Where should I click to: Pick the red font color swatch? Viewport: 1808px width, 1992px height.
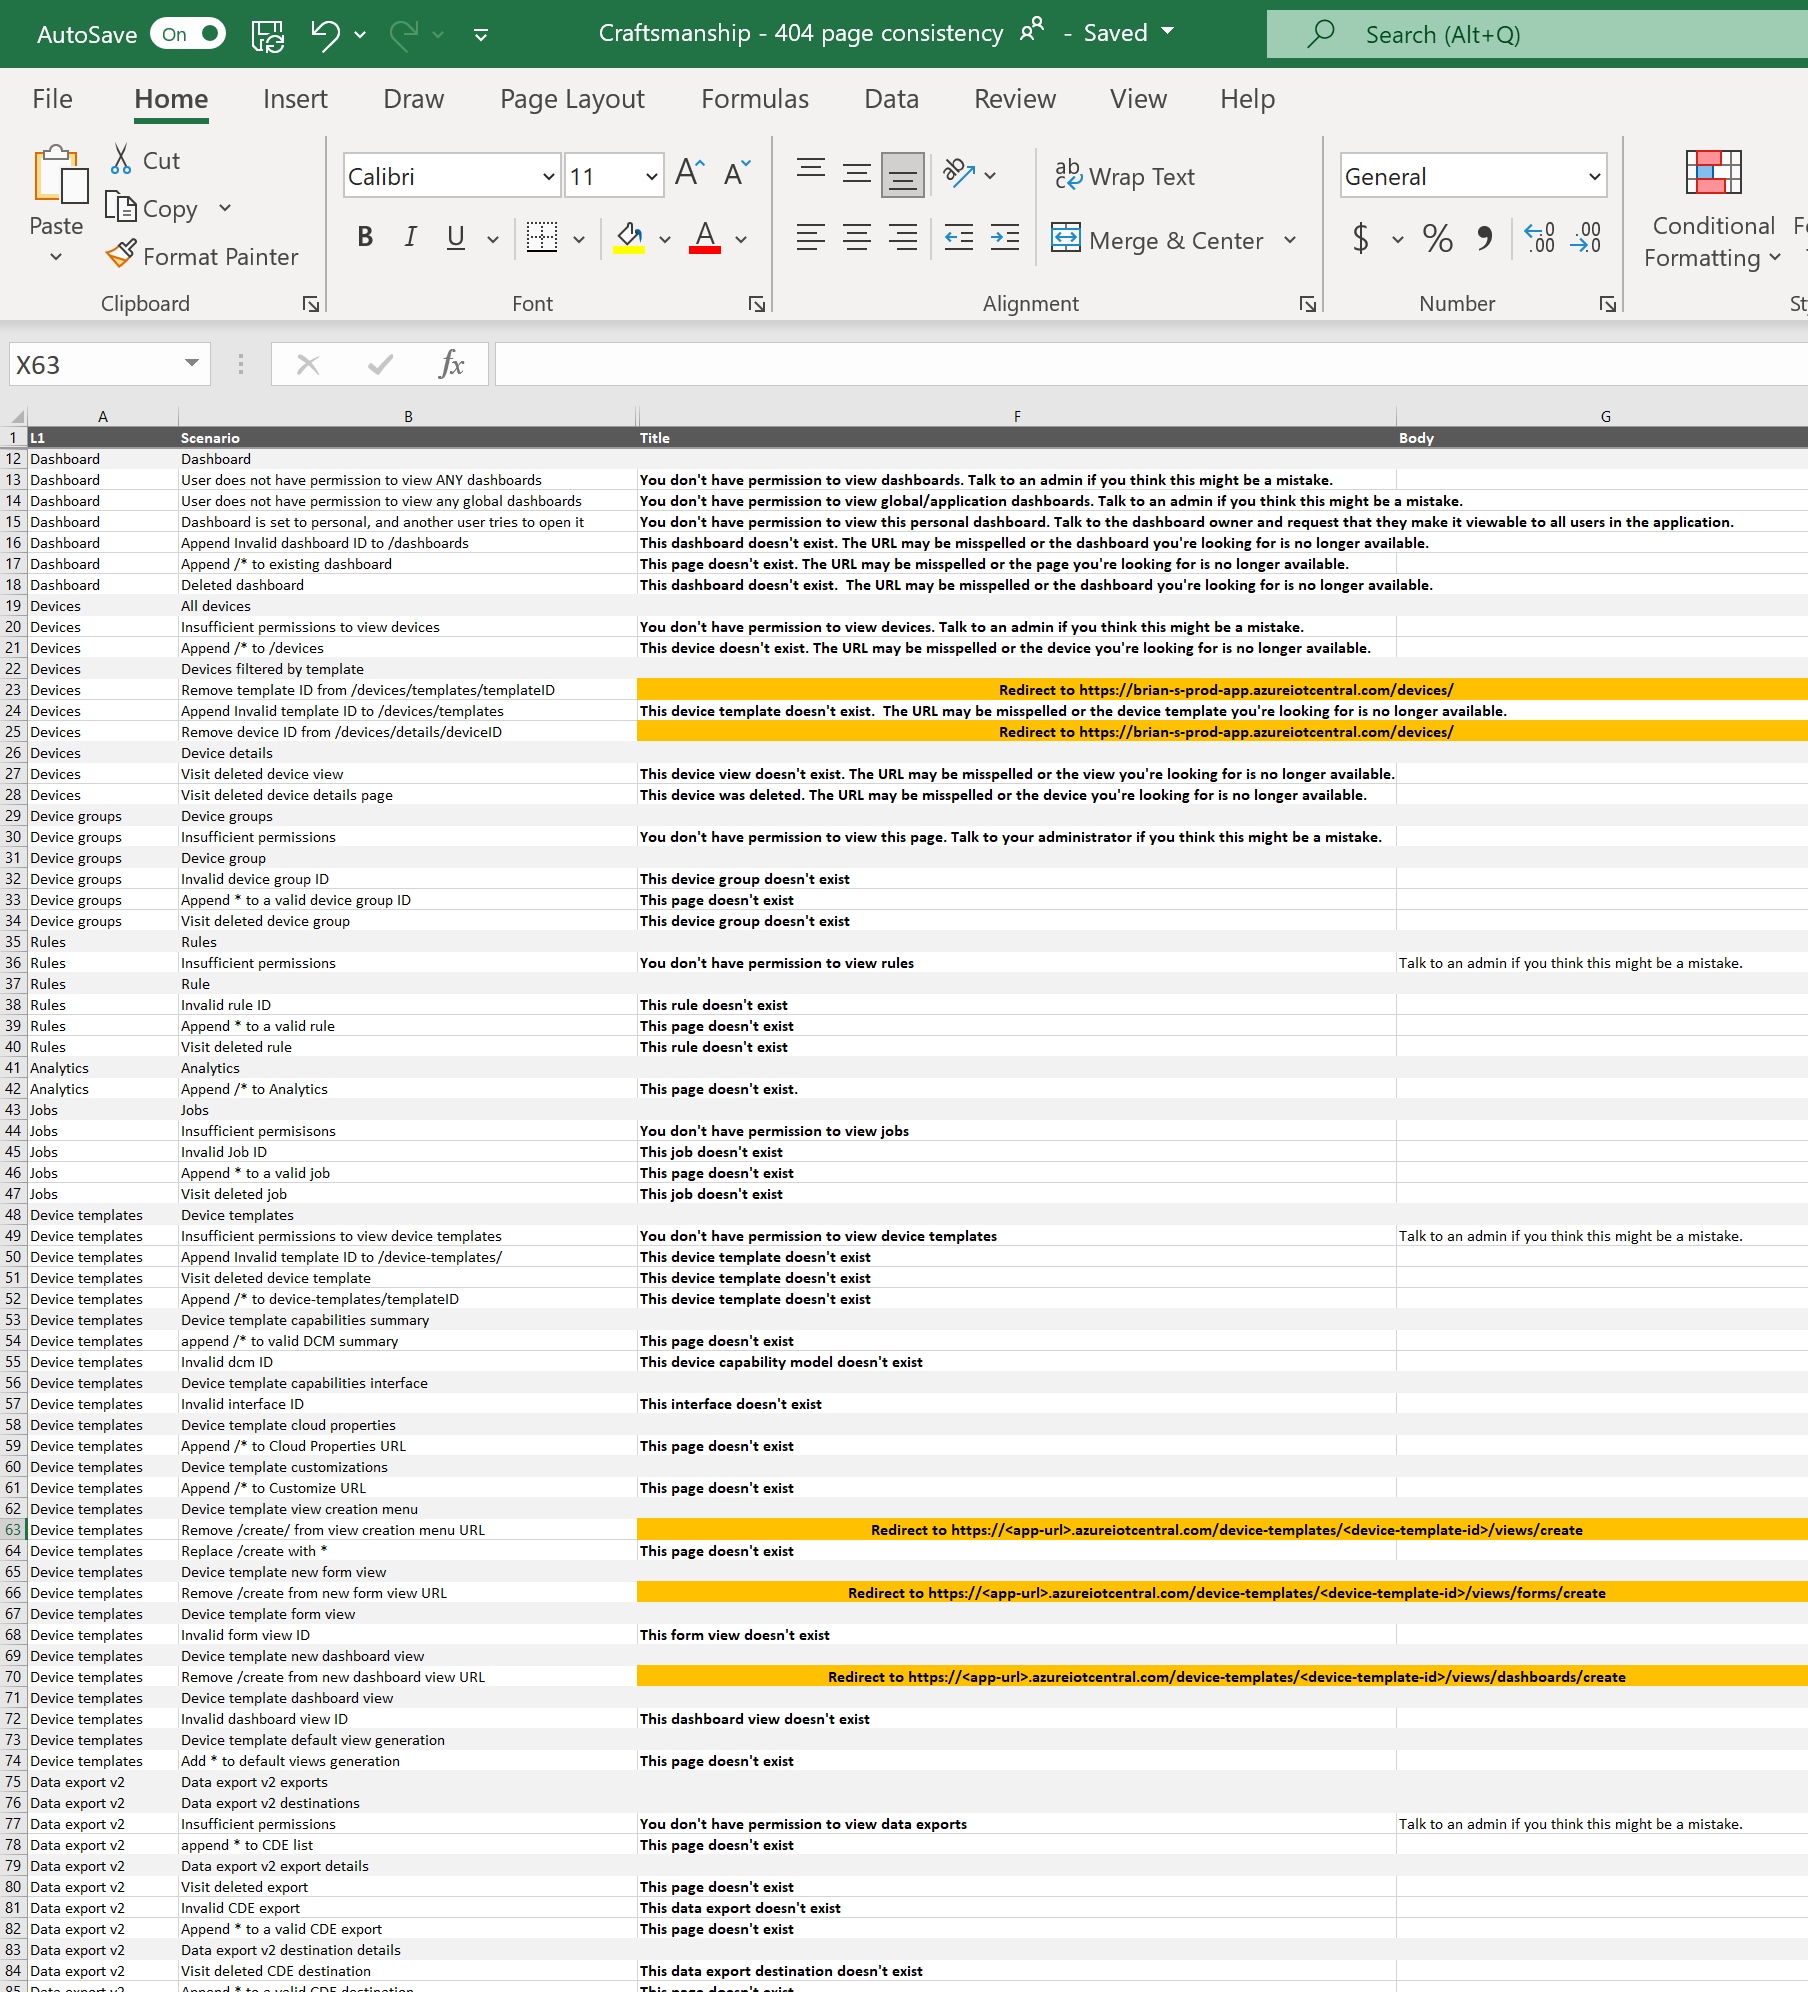(x=704, y=239)
